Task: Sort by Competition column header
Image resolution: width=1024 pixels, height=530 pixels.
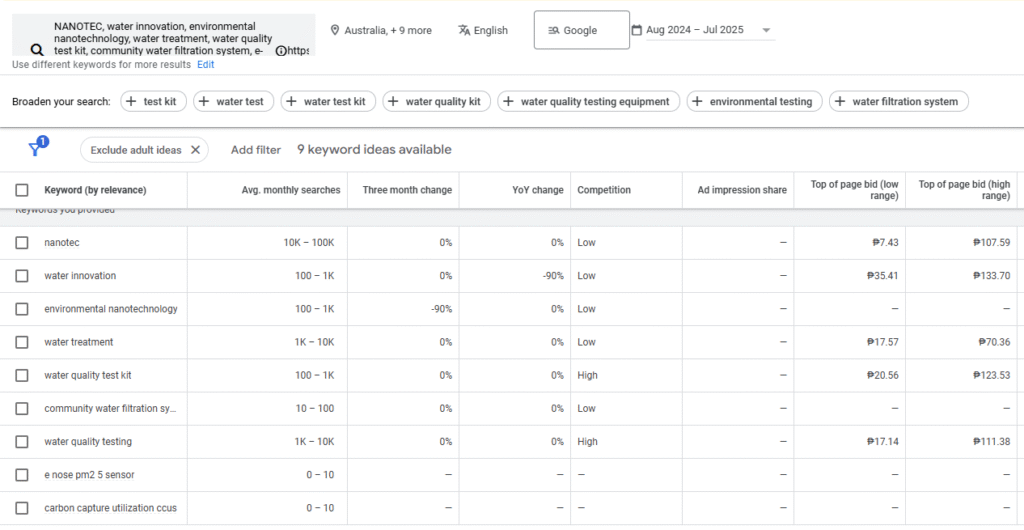Action: pos(604,190)
